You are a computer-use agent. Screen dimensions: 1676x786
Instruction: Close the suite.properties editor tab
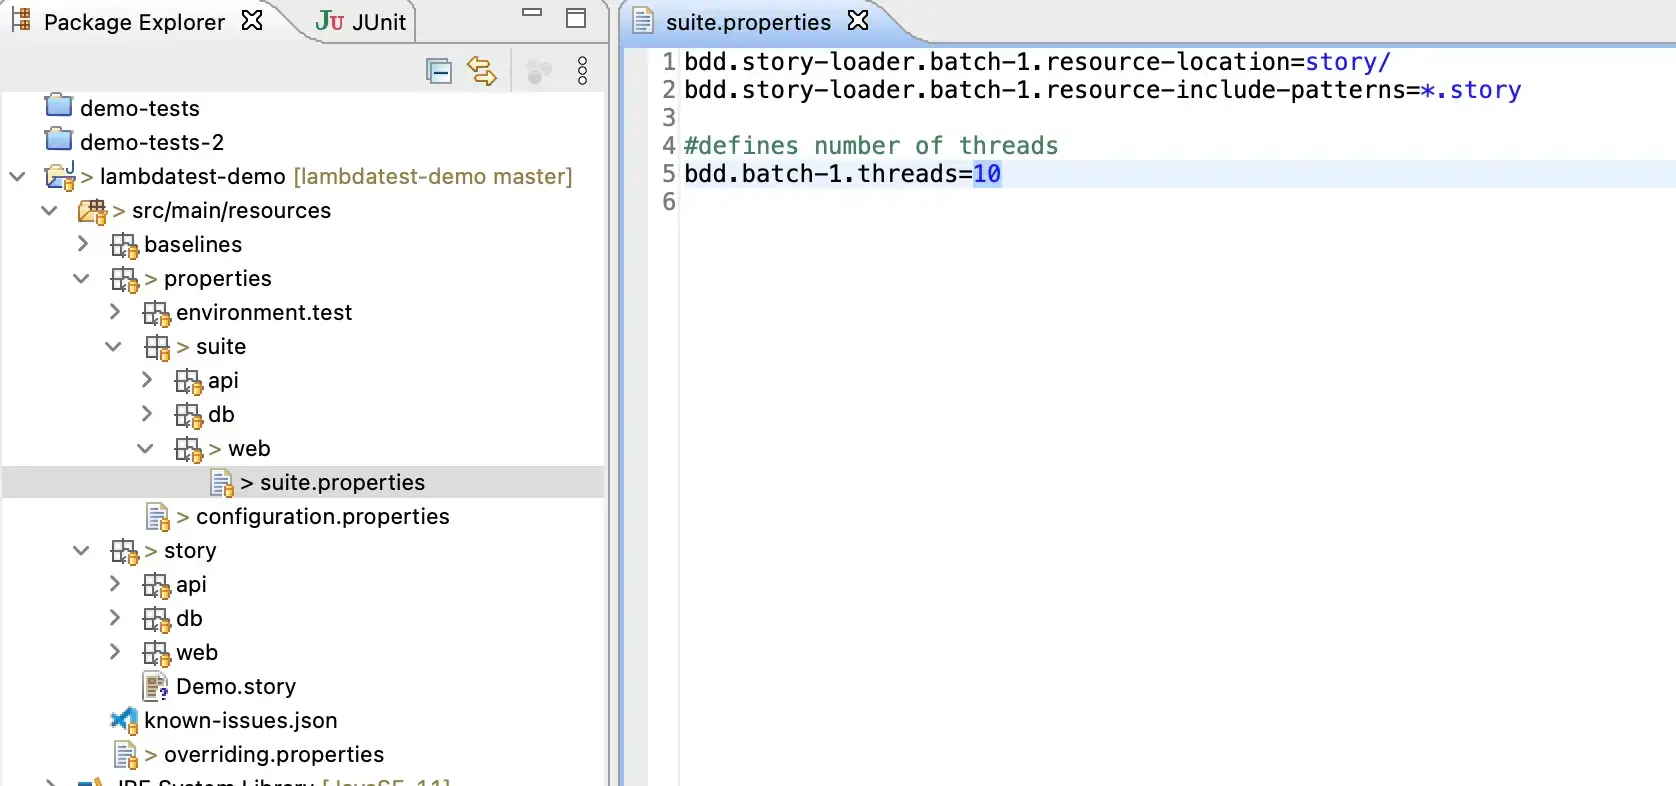(858, 20)
